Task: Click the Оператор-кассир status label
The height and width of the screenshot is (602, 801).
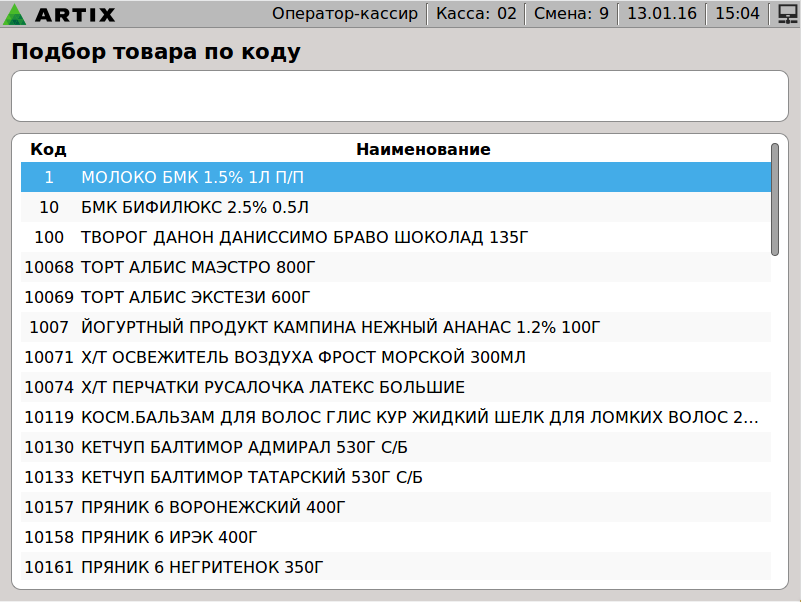Action: pos(348,14)
